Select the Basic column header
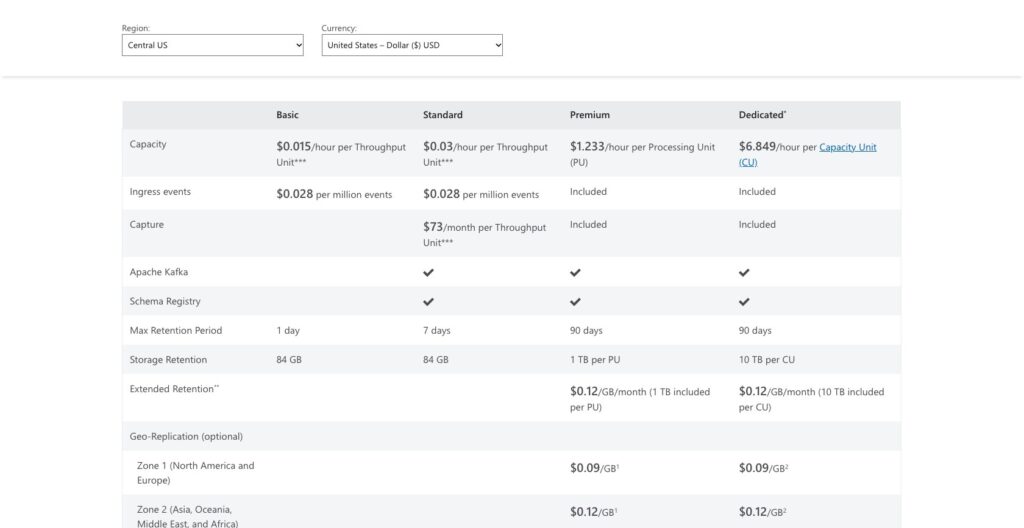The width and height of the screenshot is (1024, 528). pos(287,115)
